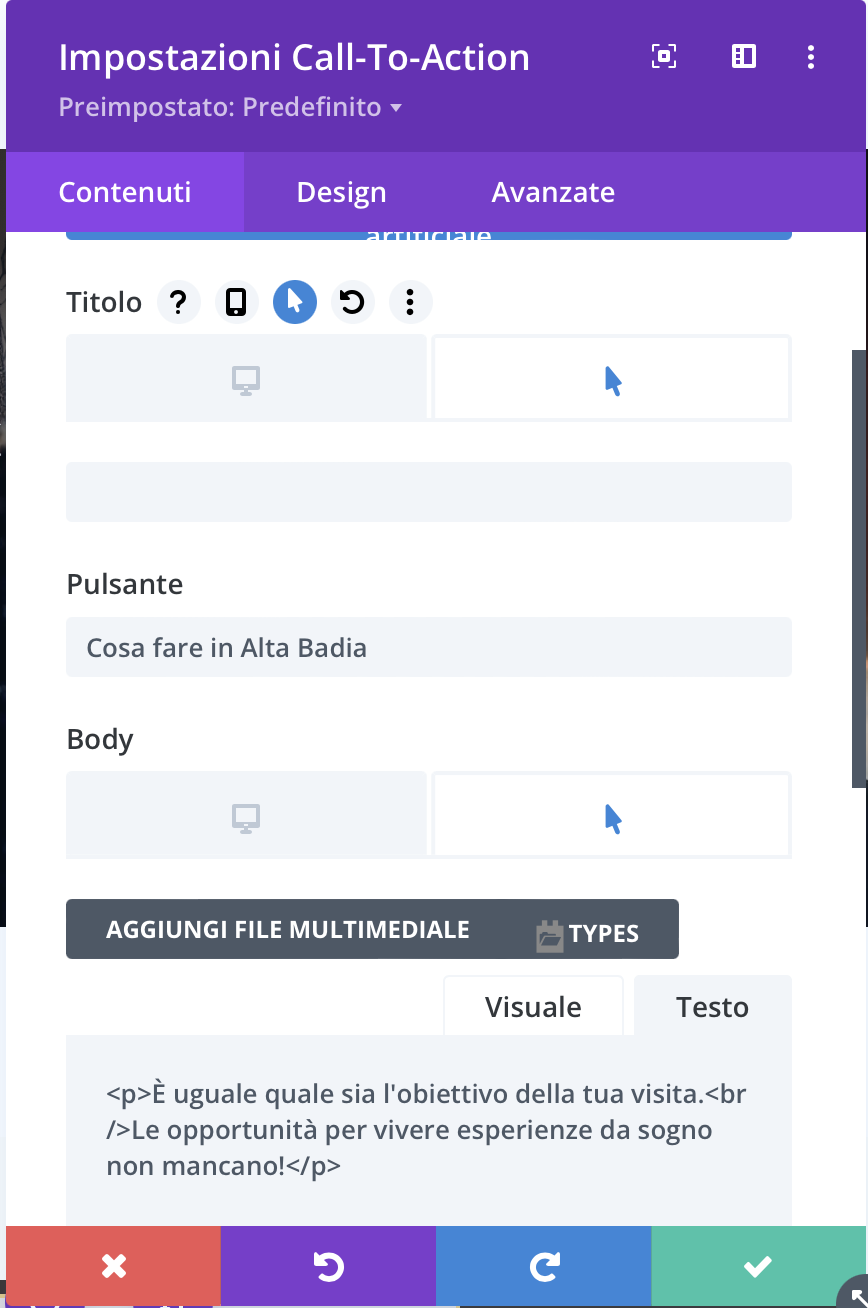
Task: Select the Titolo desktop state tab
Action: pyautogui.click(x=246, y=379)
